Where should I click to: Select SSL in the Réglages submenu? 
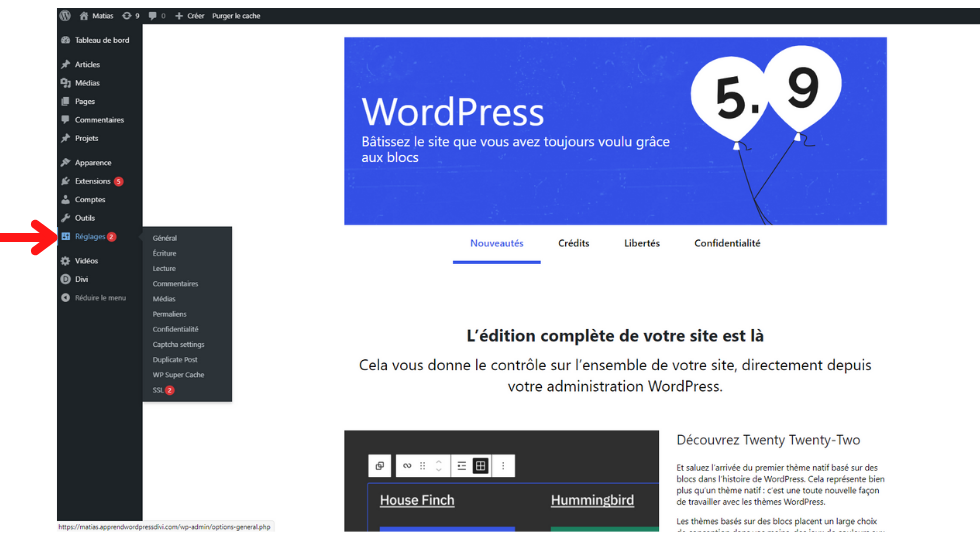158,390
